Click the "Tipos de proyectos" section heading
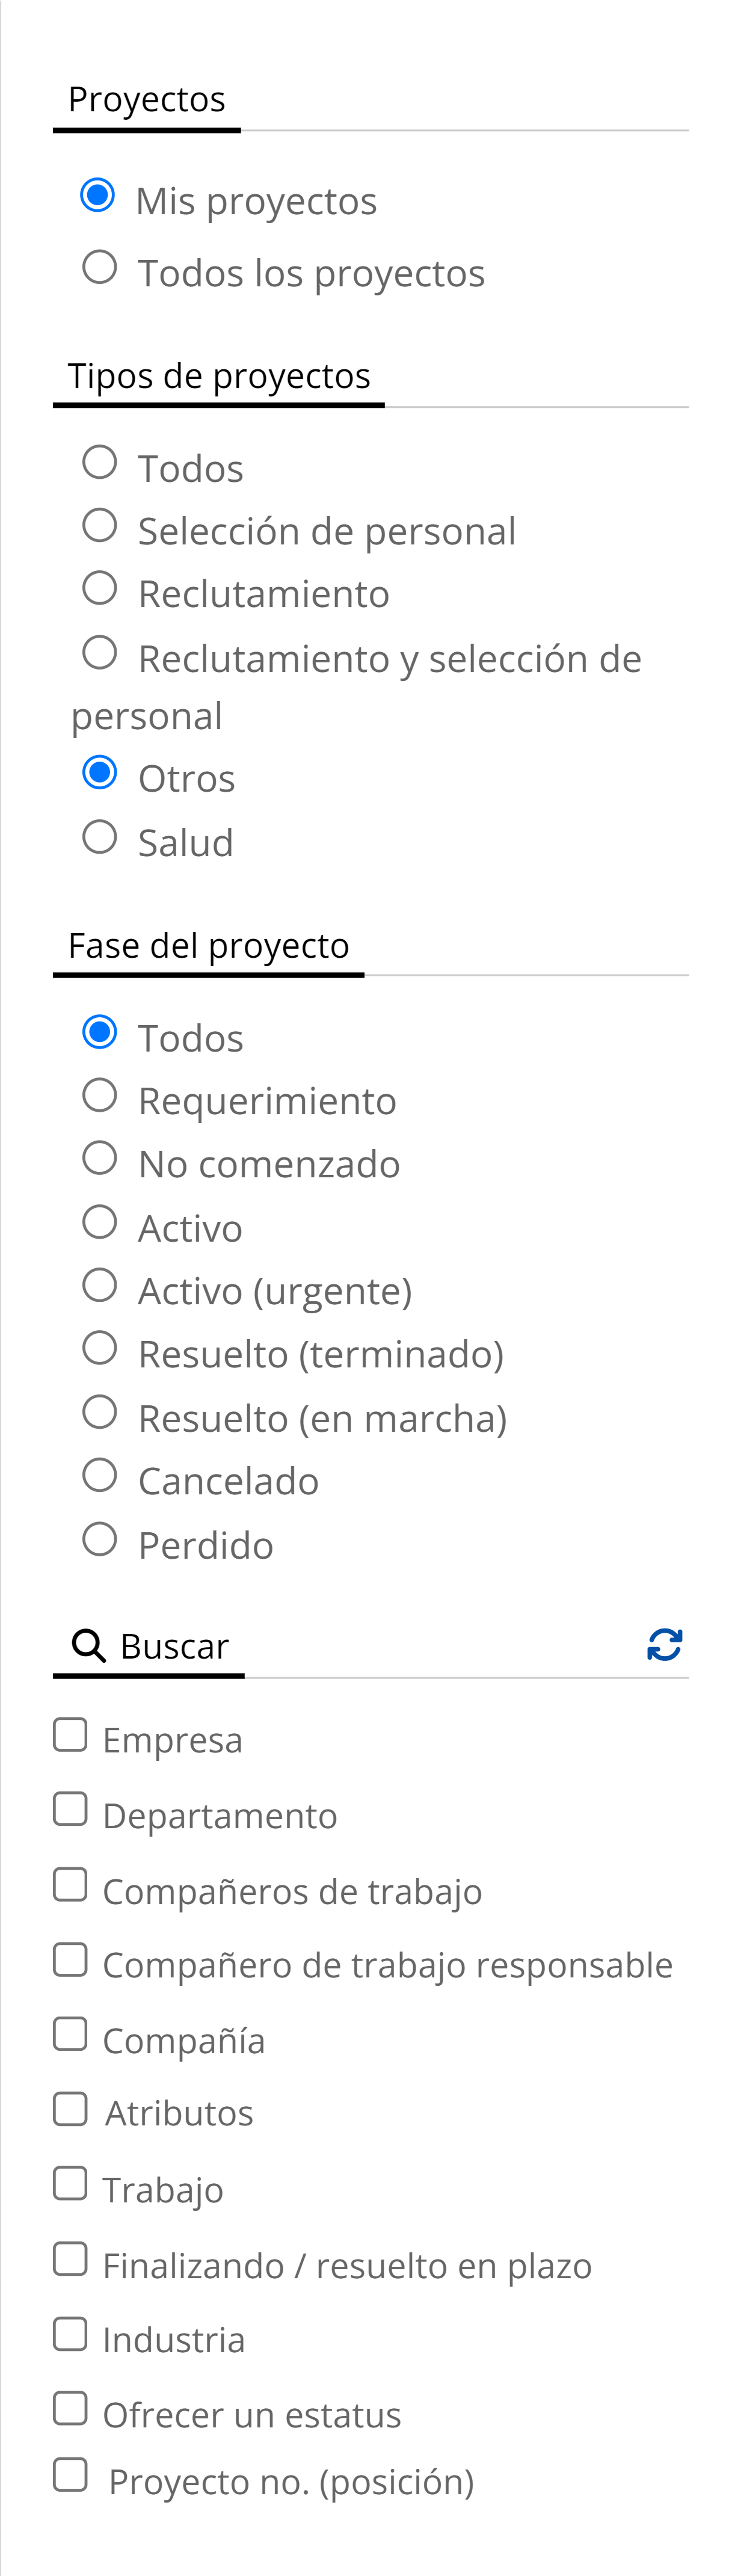This screenshot has width=732, height=2576. pos(219,376)
